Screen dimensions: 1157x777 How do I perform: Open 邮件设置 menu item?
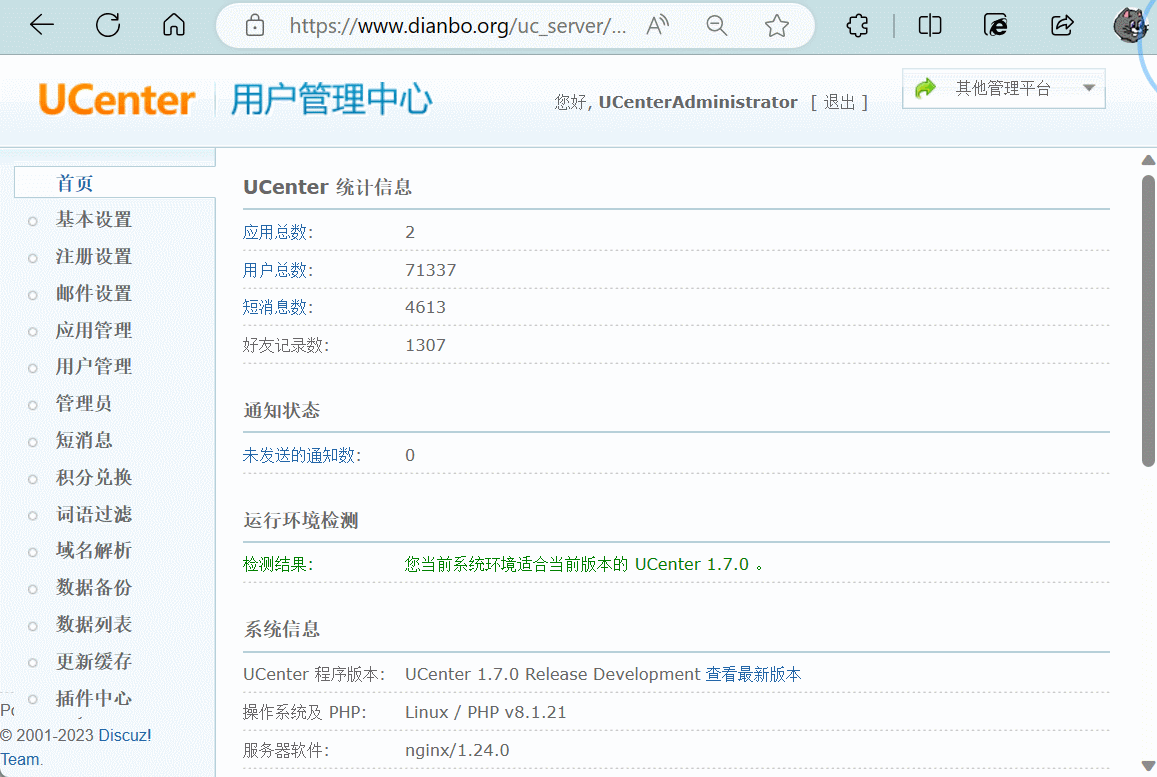tap(94, 293)
